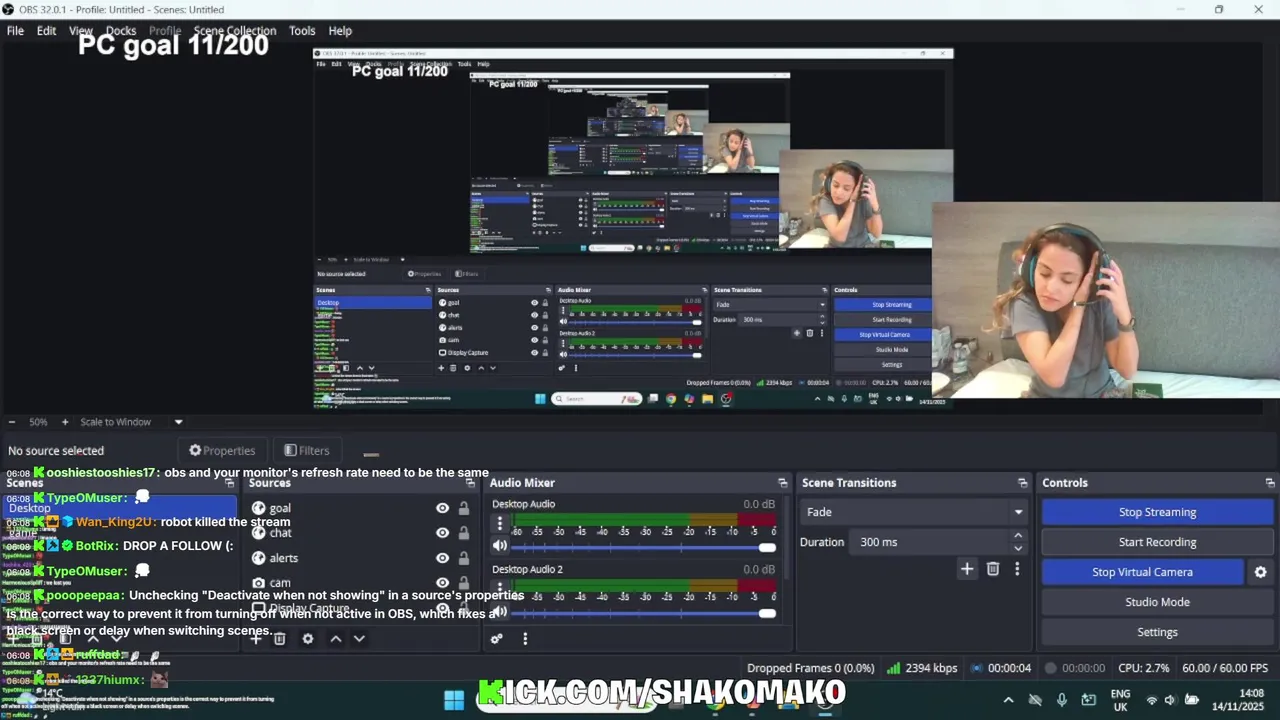Click Stop Virtual Camera button
The height and width of the screenshot is (720, 1280).
[x=1142, y=572]
